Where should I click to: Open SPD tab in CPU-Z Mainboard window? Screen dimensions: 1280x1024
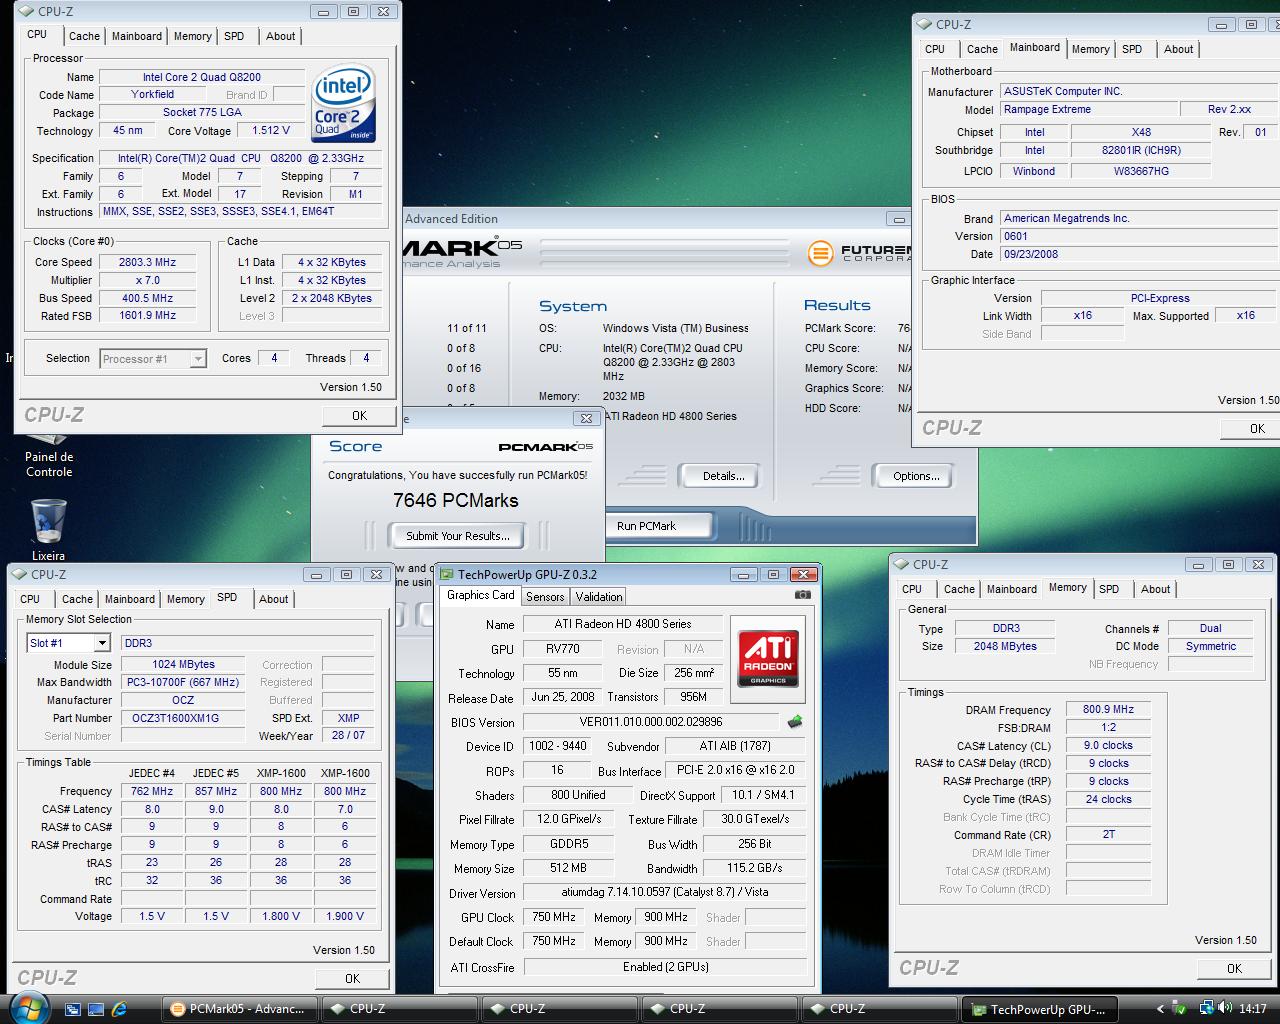click(1132, 49)
